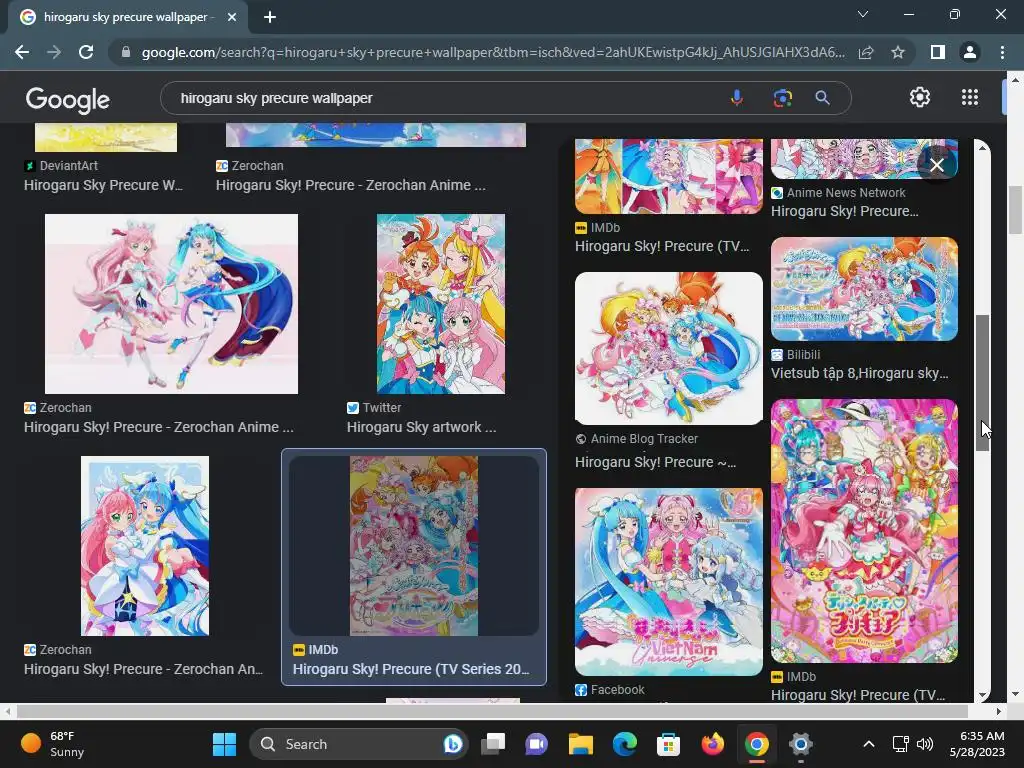Click the voice search microphone icon
Image resolution: width=1024 pixels, height=768 pixels.
tap(736, 98)
